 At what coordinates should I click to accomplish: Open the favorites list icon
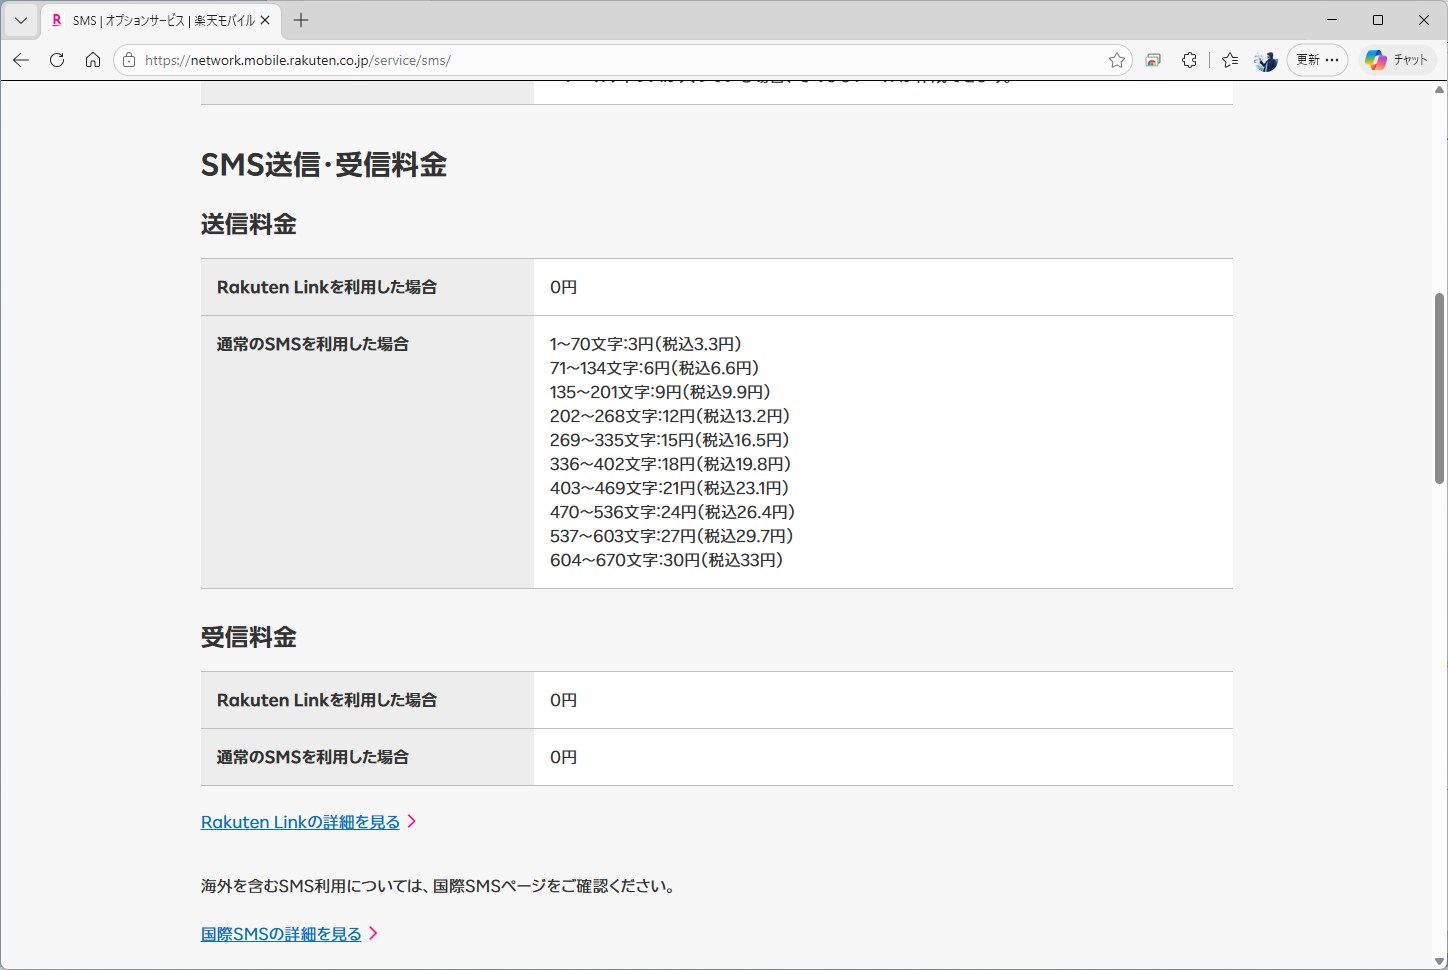1230,60
